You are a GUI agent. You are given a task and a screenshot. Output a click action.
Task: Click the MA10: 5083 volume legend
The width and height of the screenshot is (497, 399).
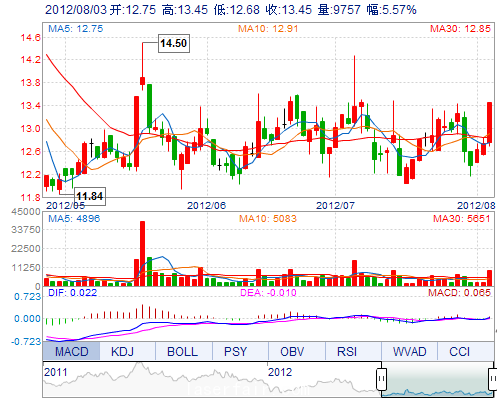pyautogui.click(x=268, y=219)
